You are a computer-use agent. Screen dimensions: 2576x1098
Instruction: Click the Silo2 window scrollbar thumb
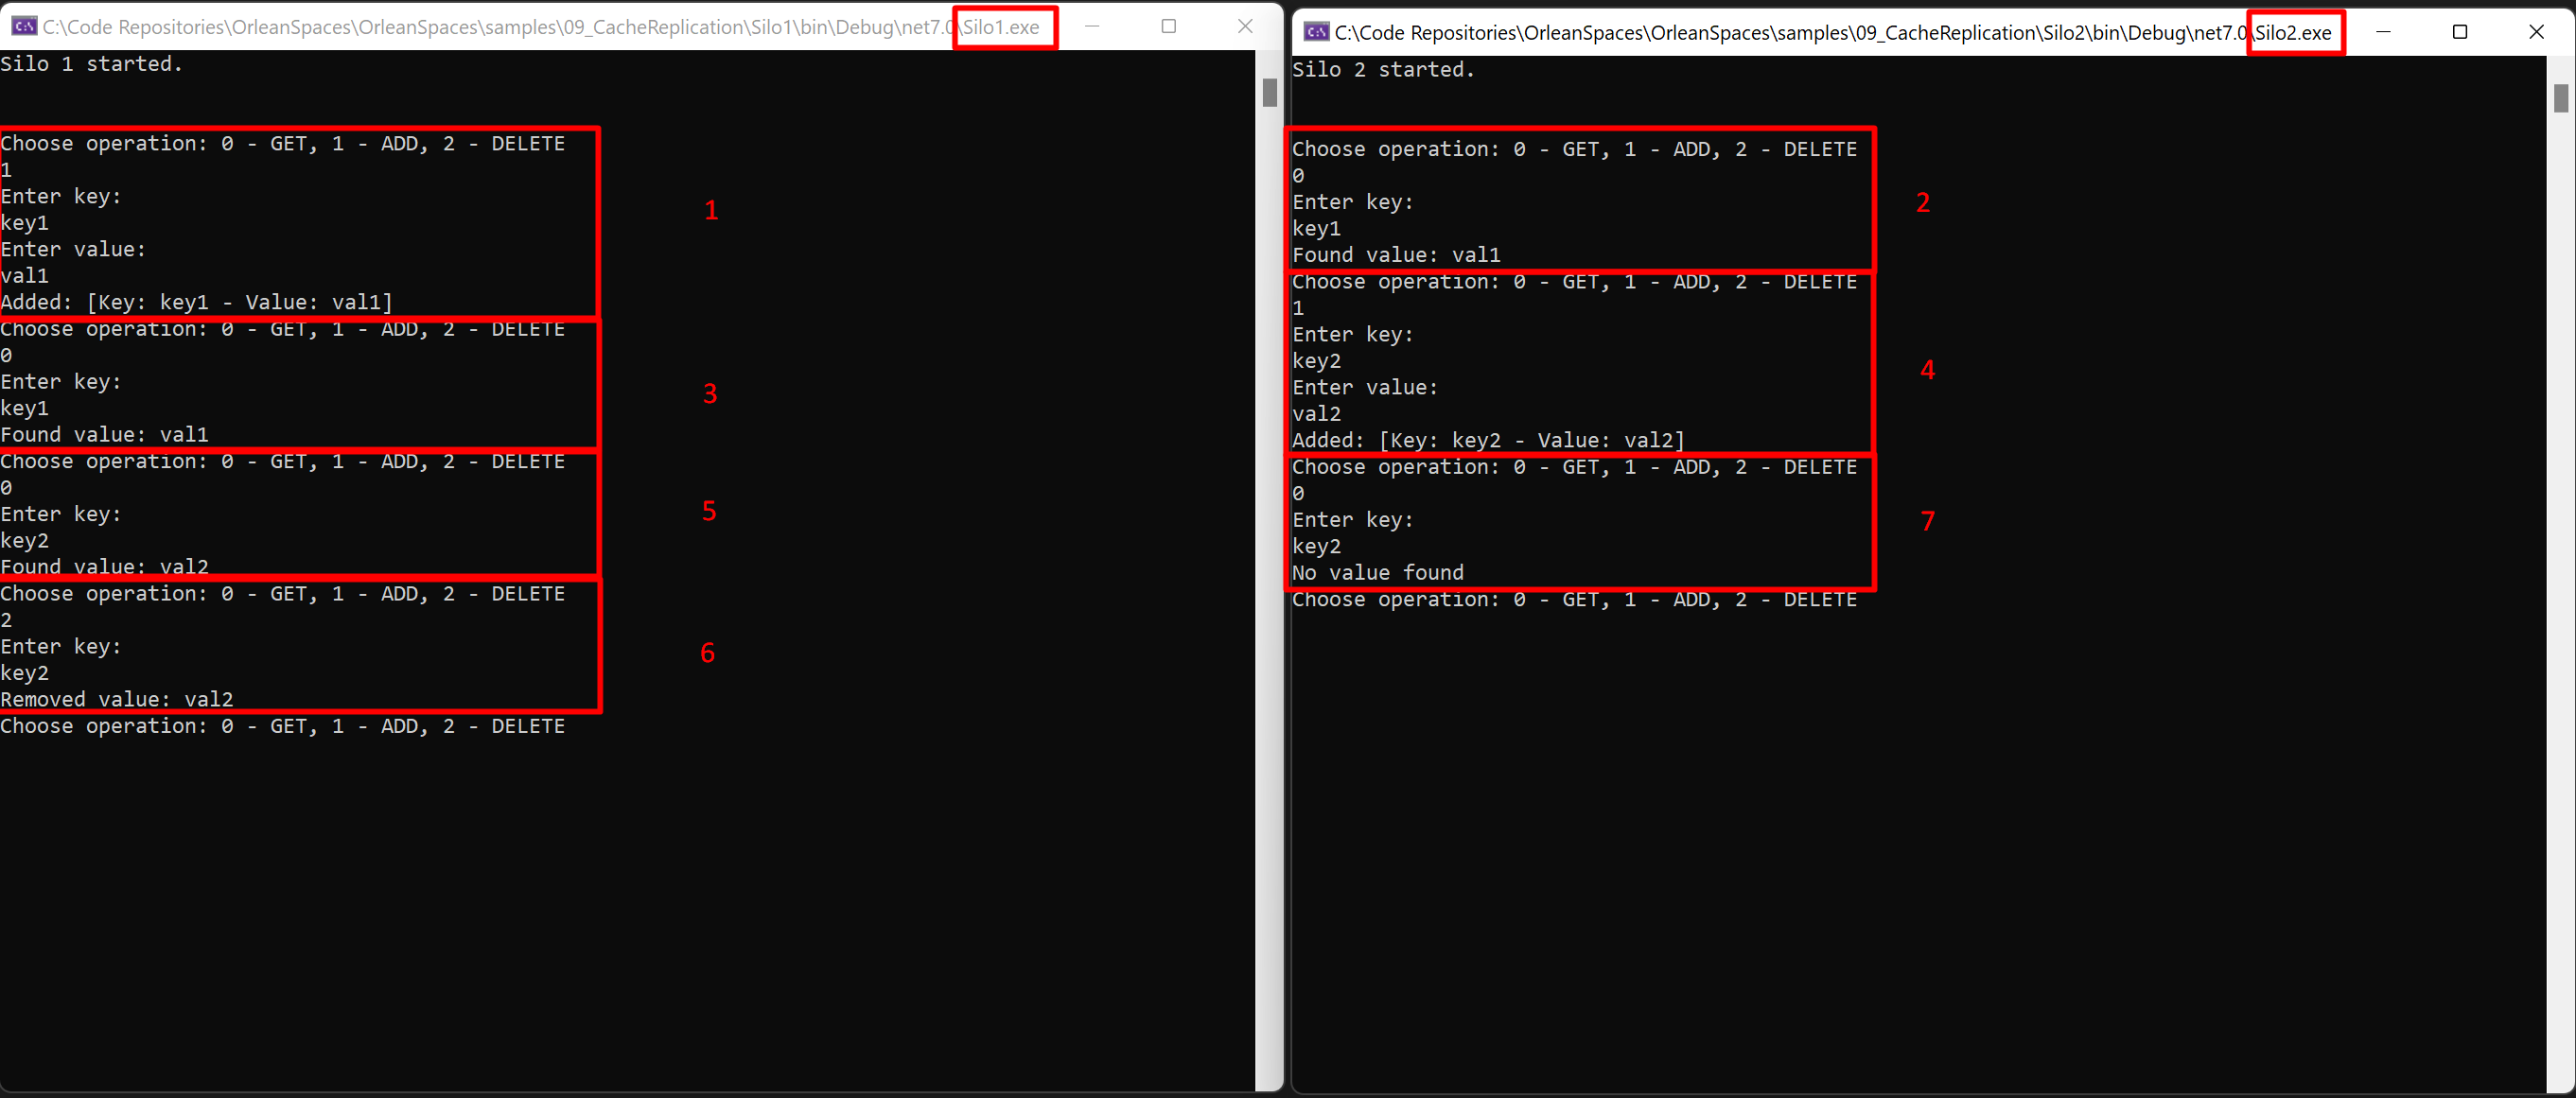(x=2561, y=98)
